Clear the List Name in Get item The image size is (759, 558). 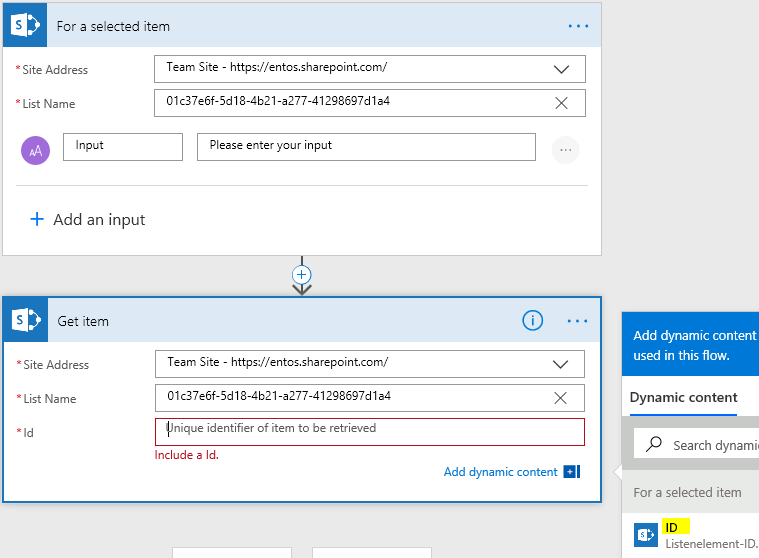560,398
